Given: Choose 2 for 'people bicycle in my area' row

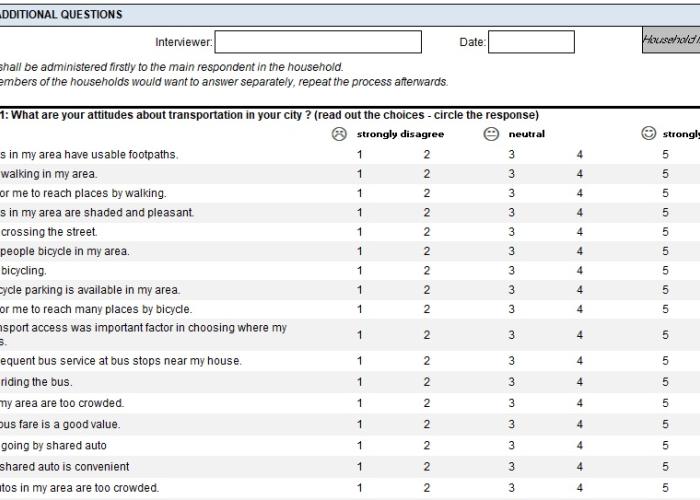Looking at the screenshot, I should tap(427, 251).
